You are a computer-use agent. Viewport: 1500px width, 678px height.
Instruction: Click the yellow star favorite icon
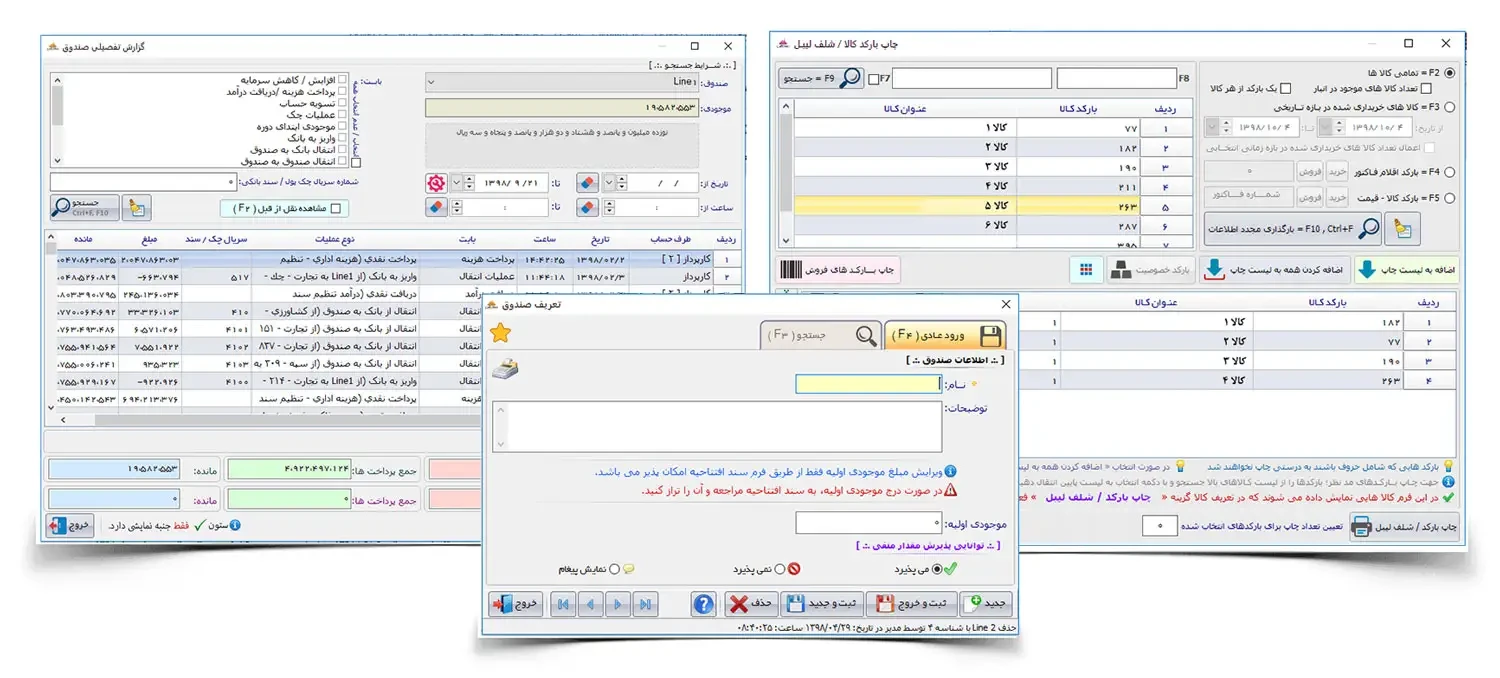501,334
